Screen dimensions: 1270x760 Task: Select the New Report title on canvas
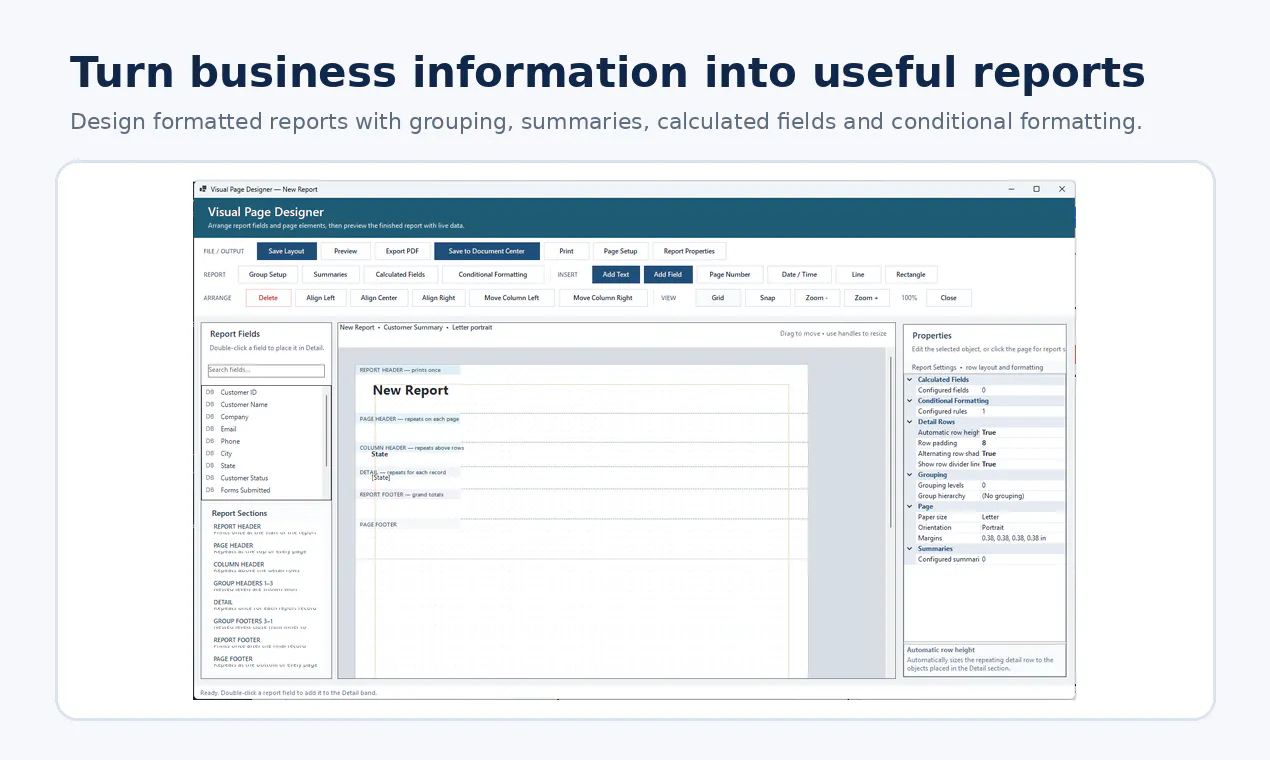(x=411, y=390)
